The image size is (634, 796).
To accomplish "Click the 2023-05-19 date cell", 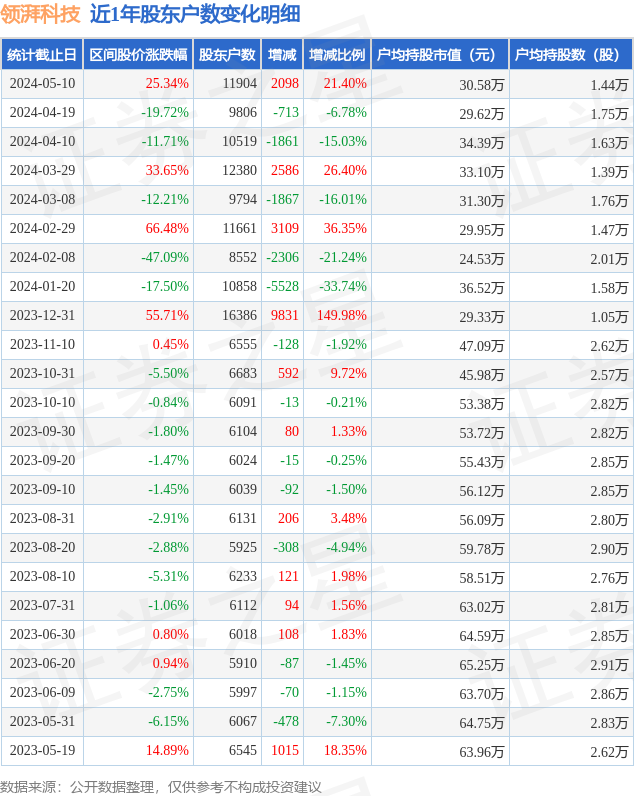I will [42, 751].
